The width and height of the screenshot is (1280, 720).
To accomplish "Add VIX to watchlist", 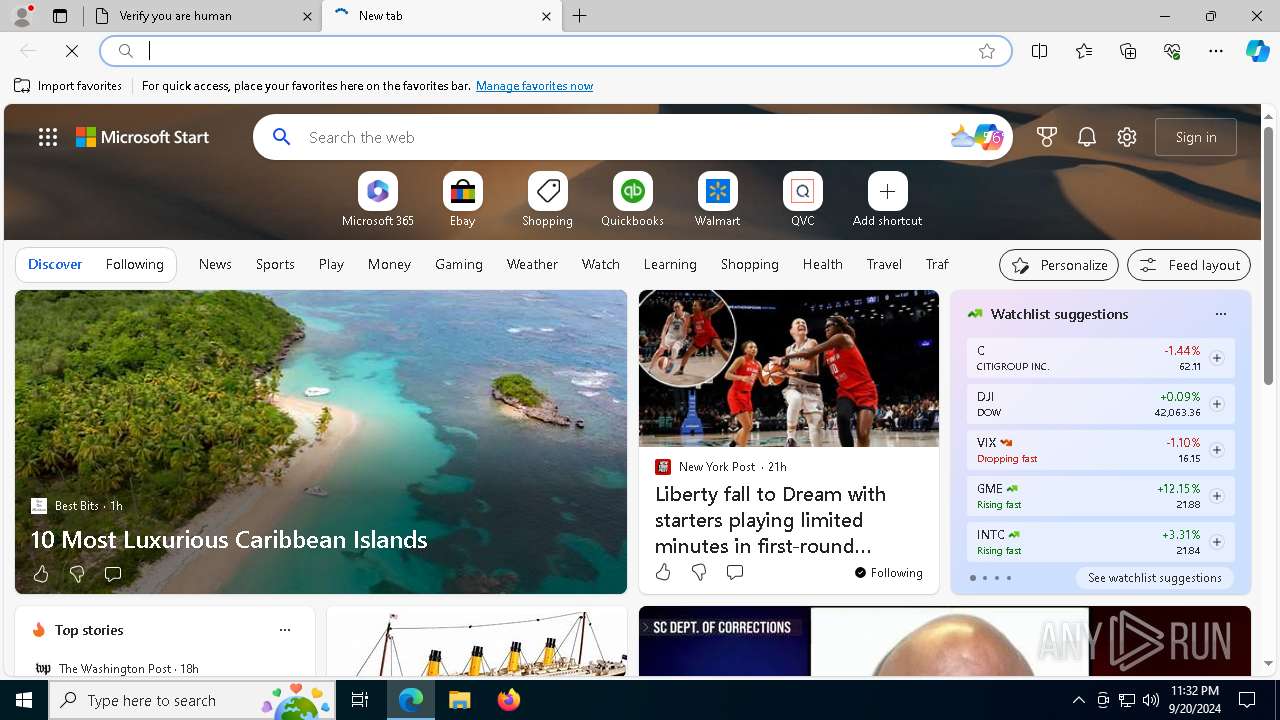I will pyautogui.click(x=1216, y=450).
